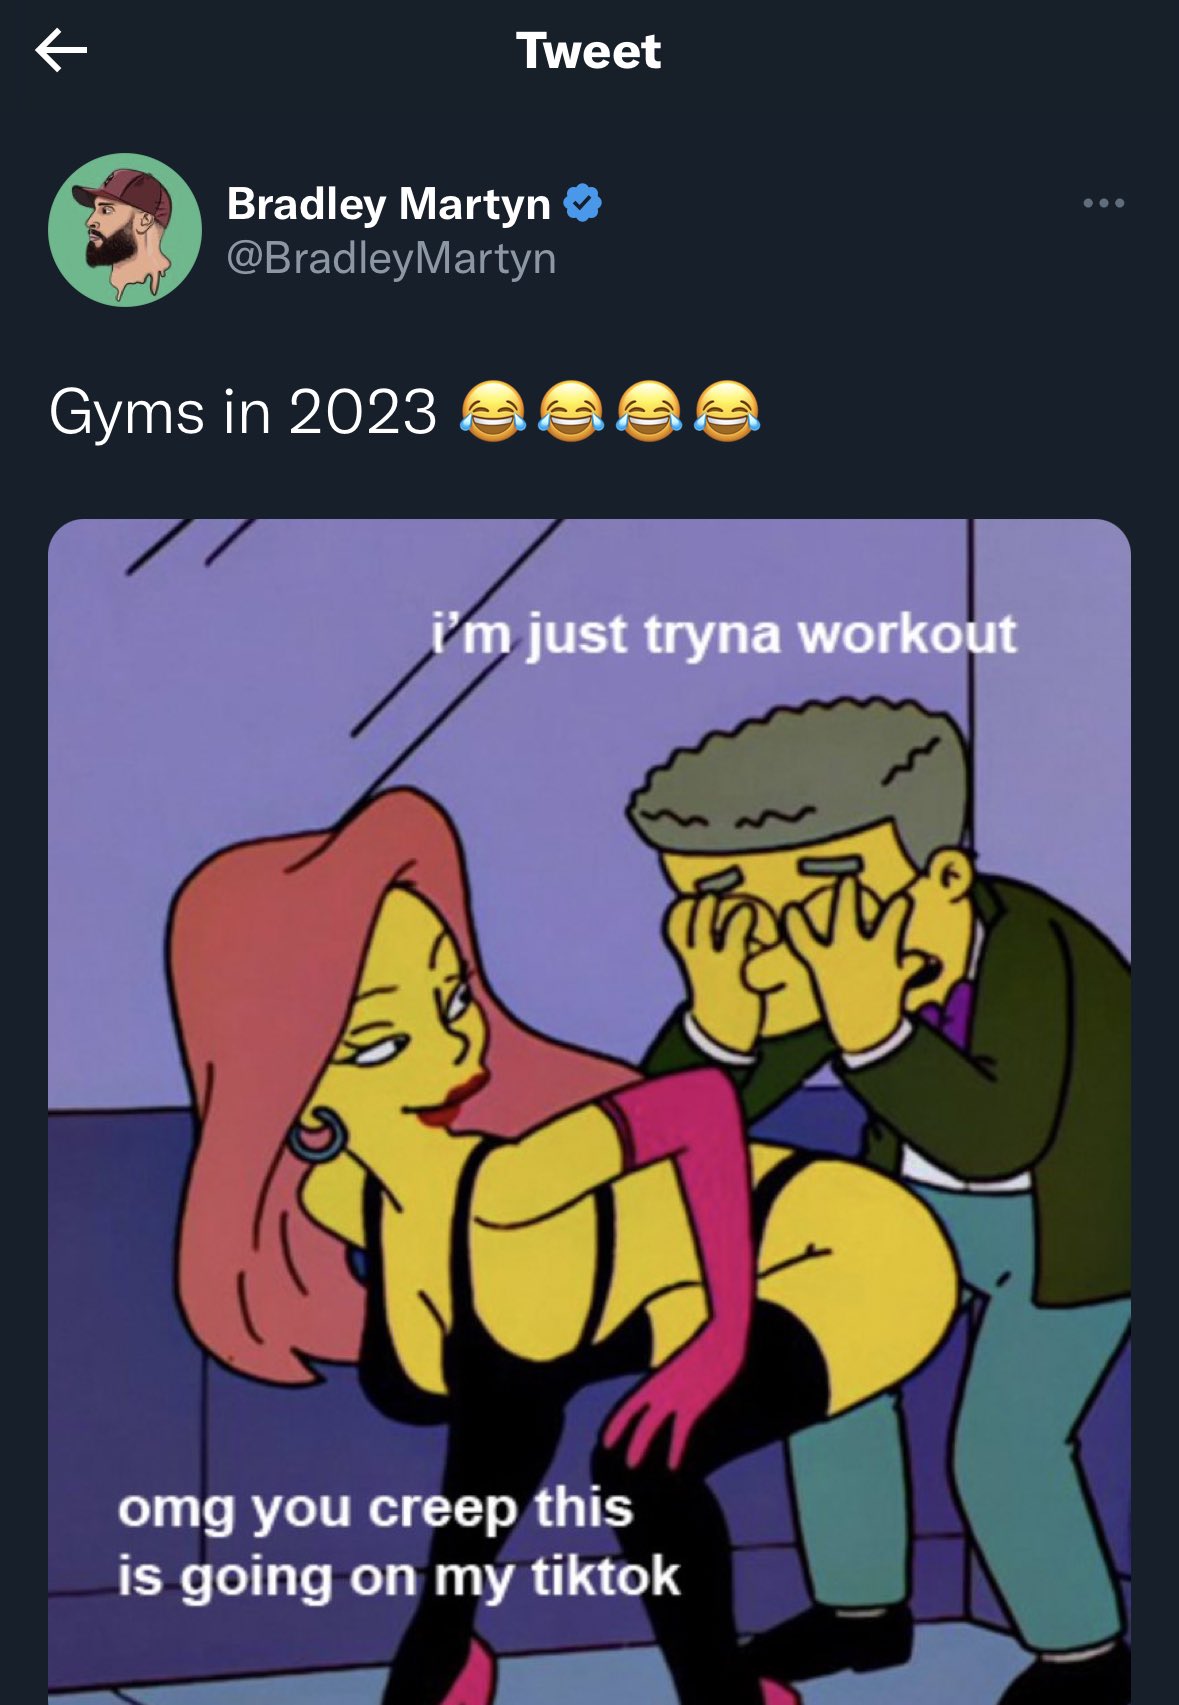Select the 'Gyms in 2023' tweet text

coord(243,412)
